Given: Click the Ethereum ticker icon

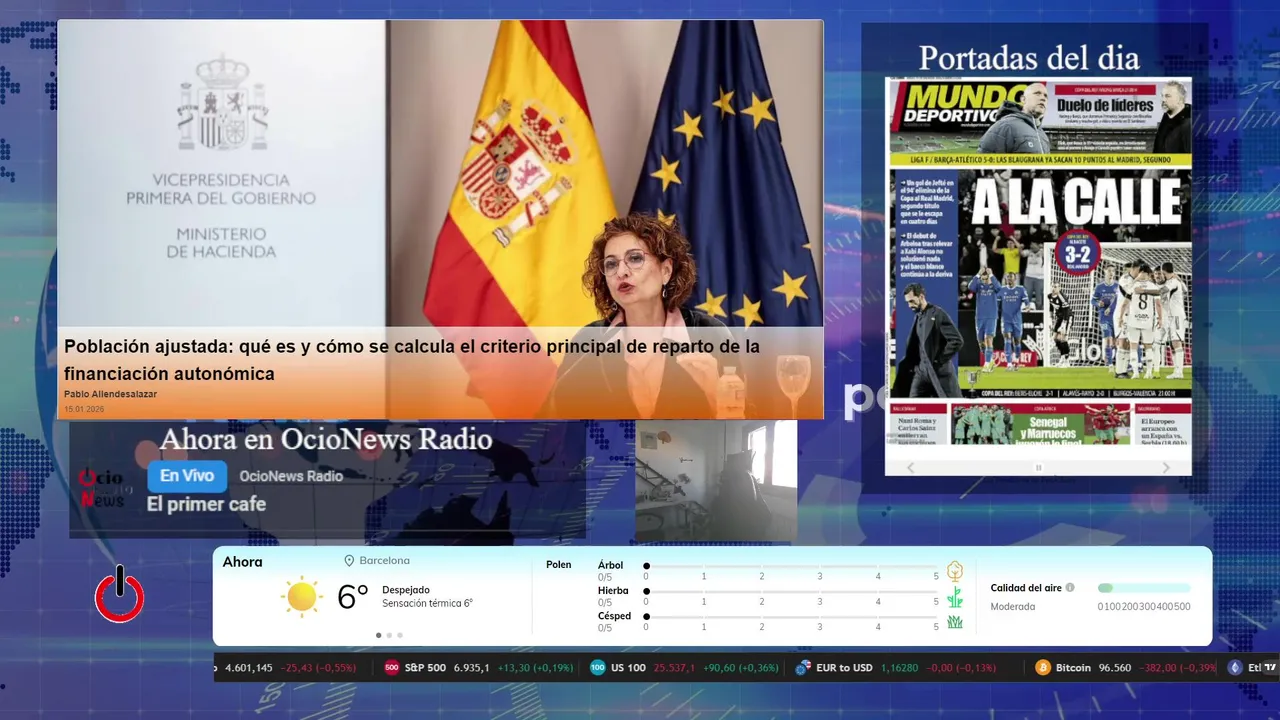Looking at the screenshot, I should pos(1235,668).
